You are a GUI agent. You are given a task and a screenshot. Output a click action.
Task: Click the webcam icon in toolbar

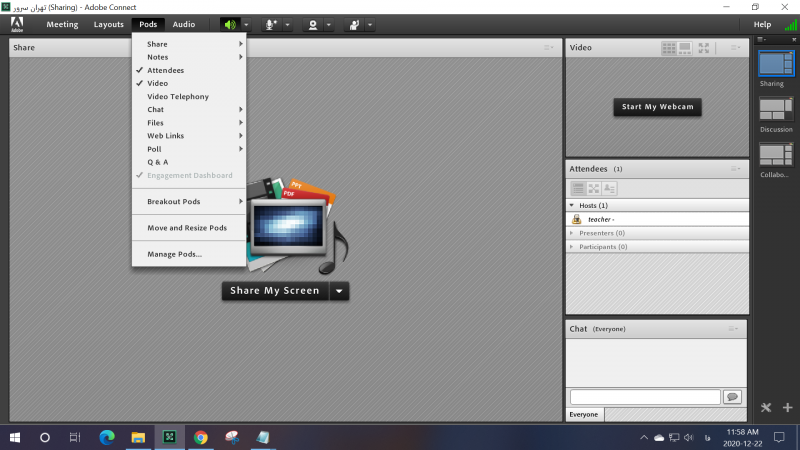[x=313, y=24]
